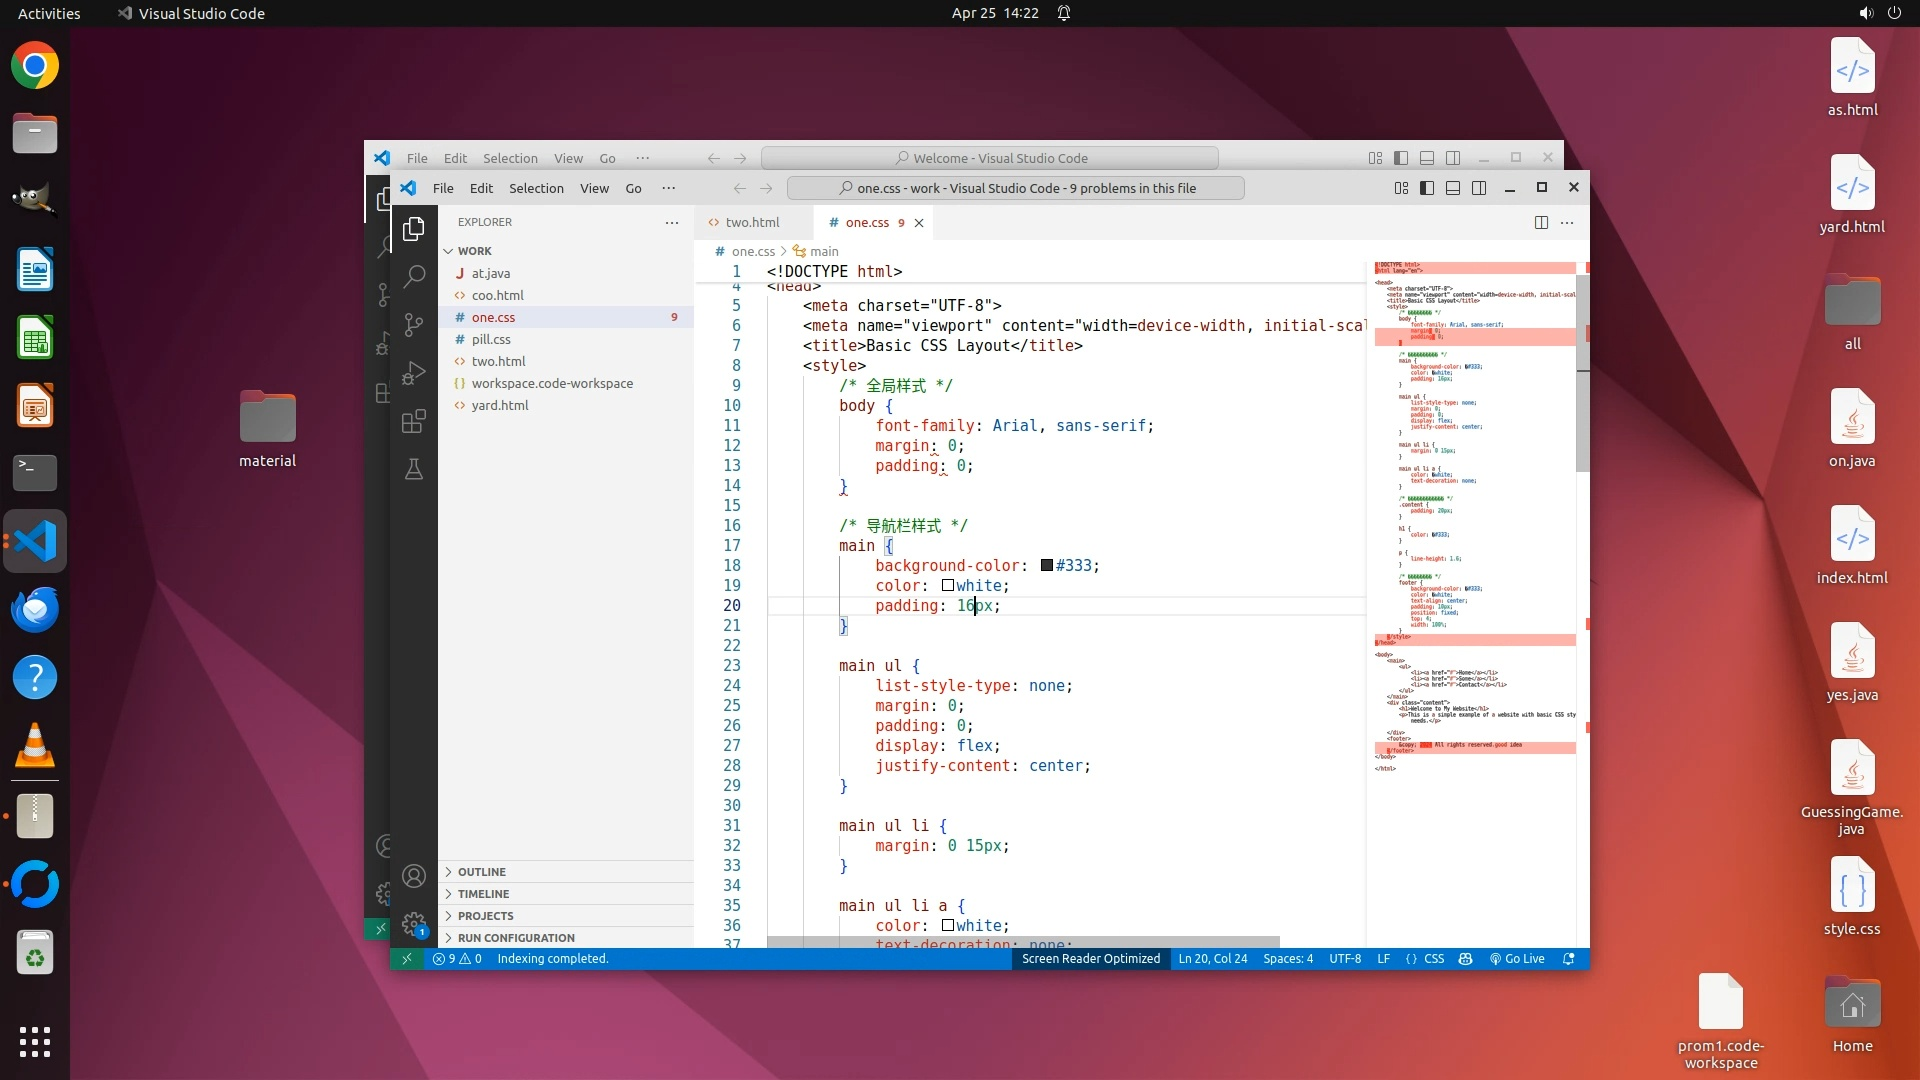Open the Manage gear icon
This screenshot has height=1080, width=1920.
pyautogui.click(x=414, y=923)
